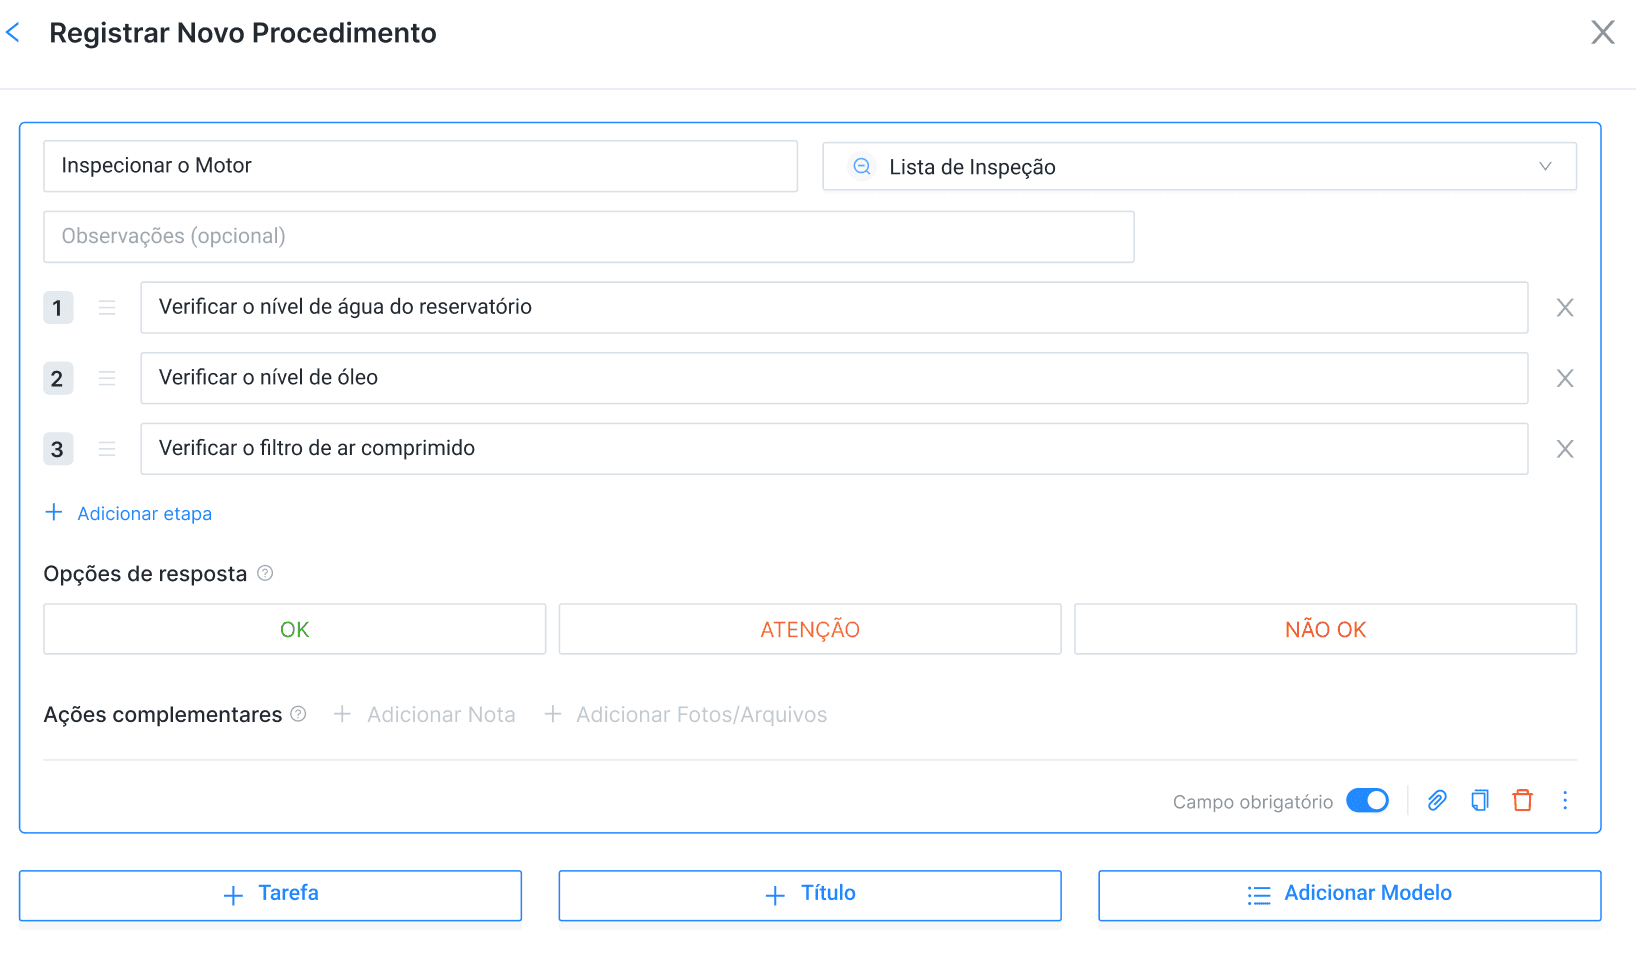Select the OK response option
The width and height of the screenshot is (1636, 958).
(295, 629)
